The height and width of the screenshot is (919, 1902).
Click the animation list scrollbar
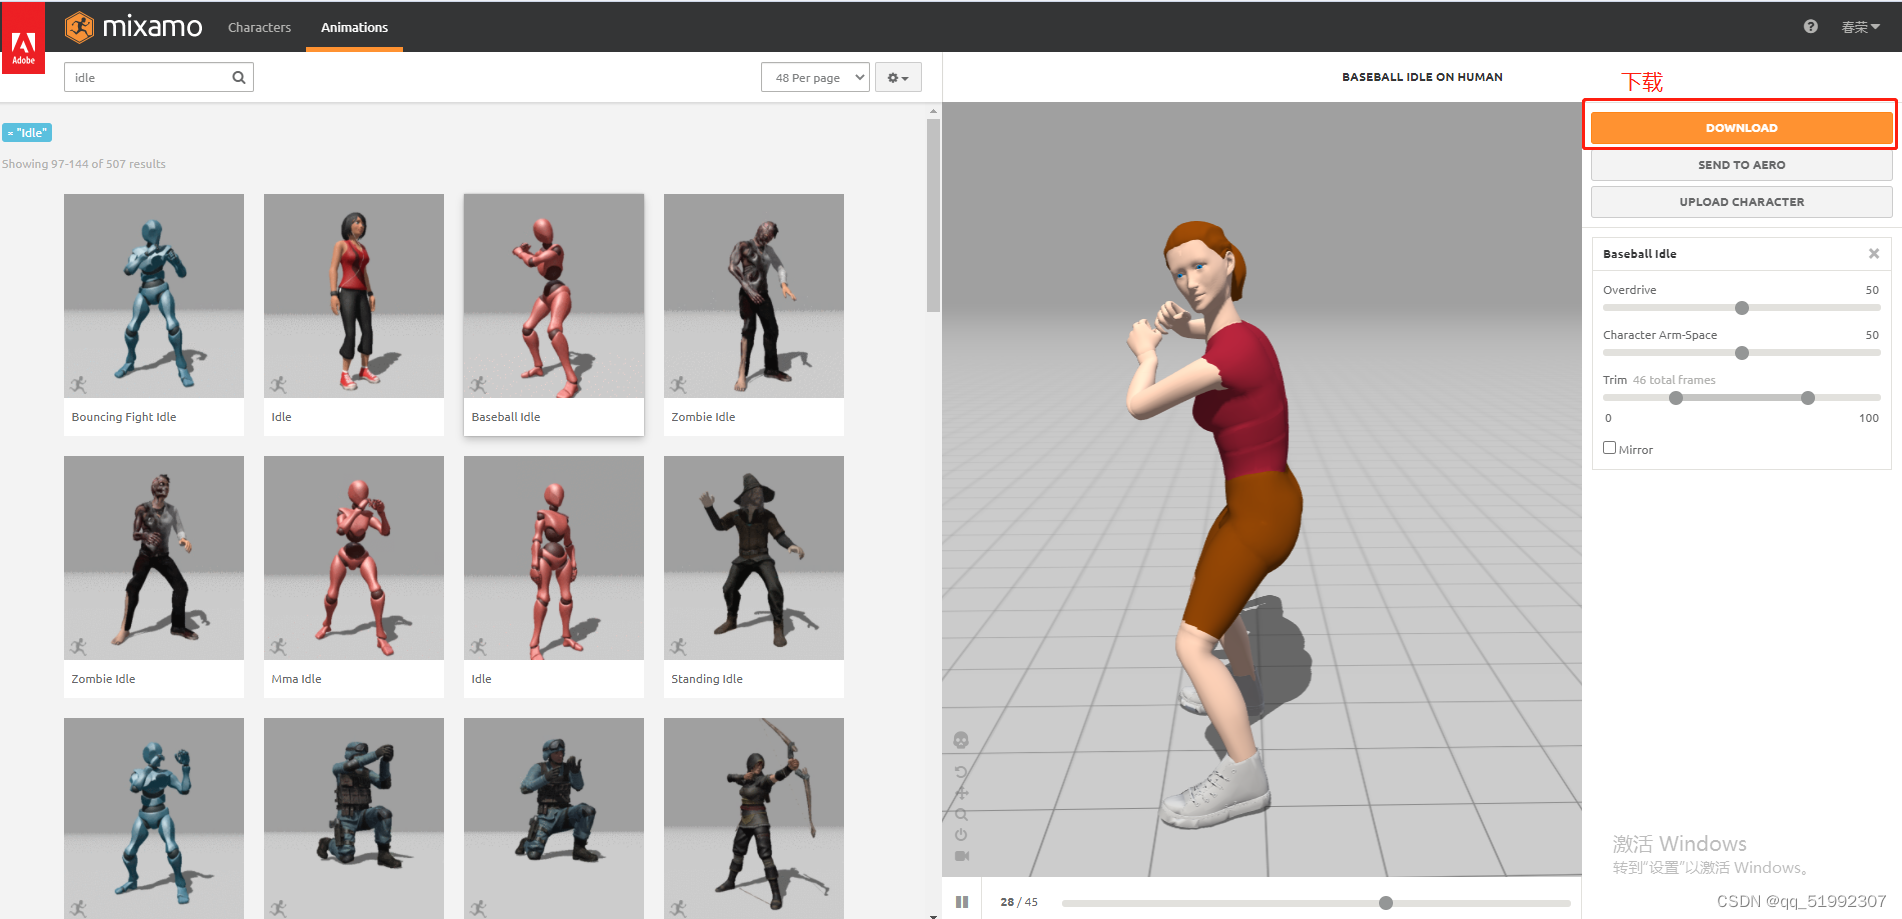(933, 216)
